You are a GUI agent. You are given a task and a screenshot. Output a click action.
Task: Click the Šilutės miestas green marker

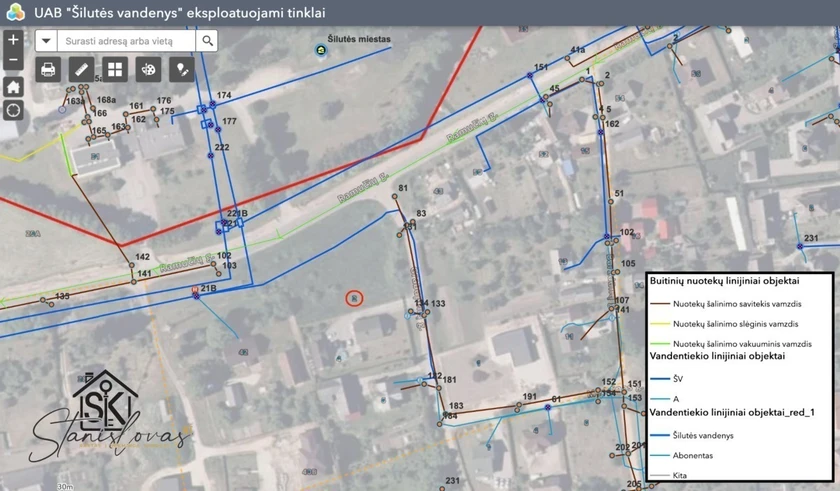click(321, 50)
